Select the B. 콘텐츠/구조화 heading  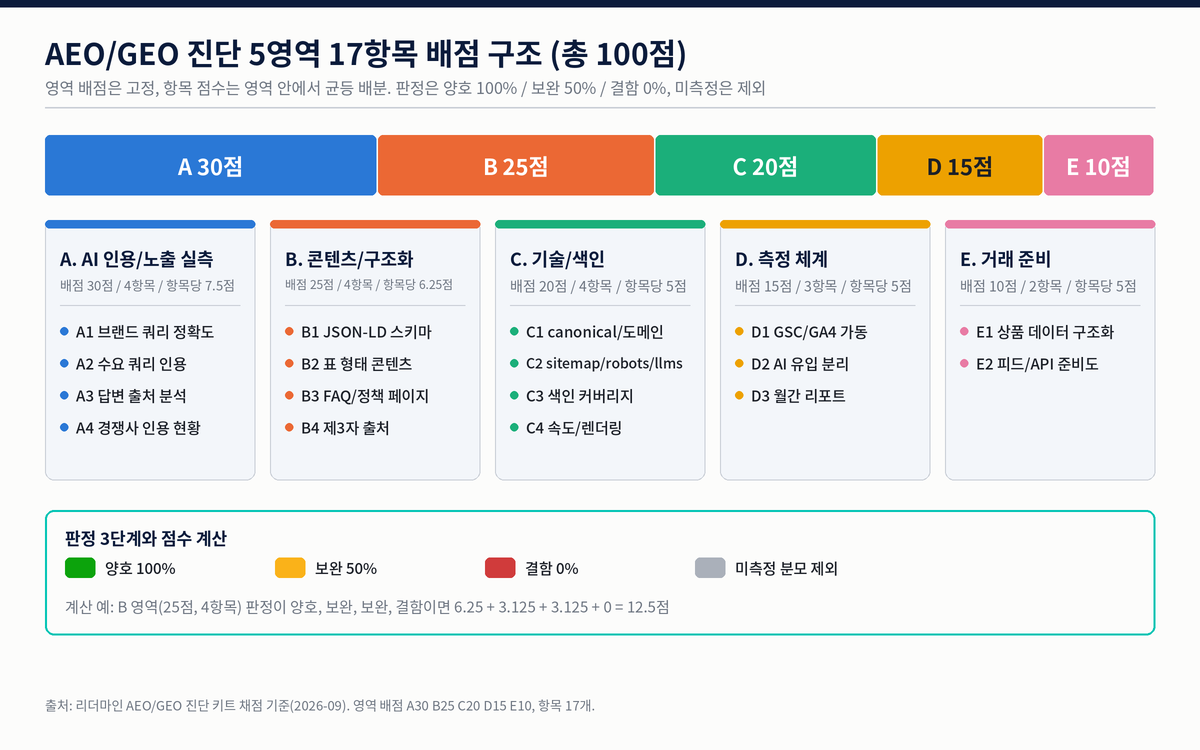[x=349, y=260]
